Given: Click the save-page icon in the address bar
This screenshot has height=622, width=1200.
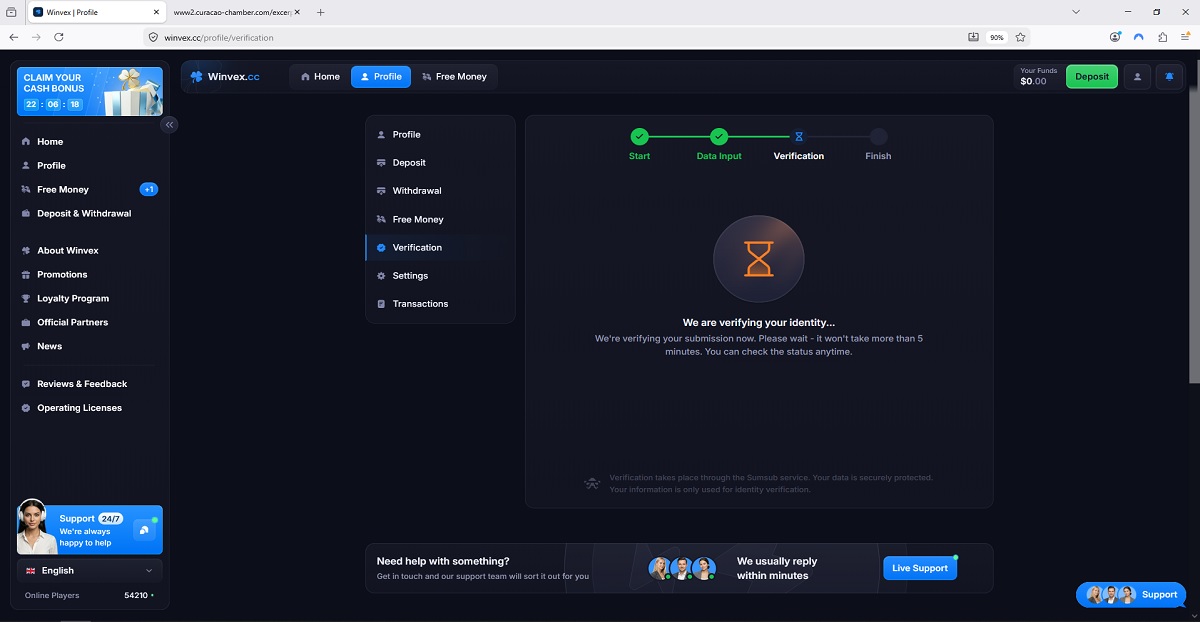Looking at the screenshot, I should coord(974,37).
